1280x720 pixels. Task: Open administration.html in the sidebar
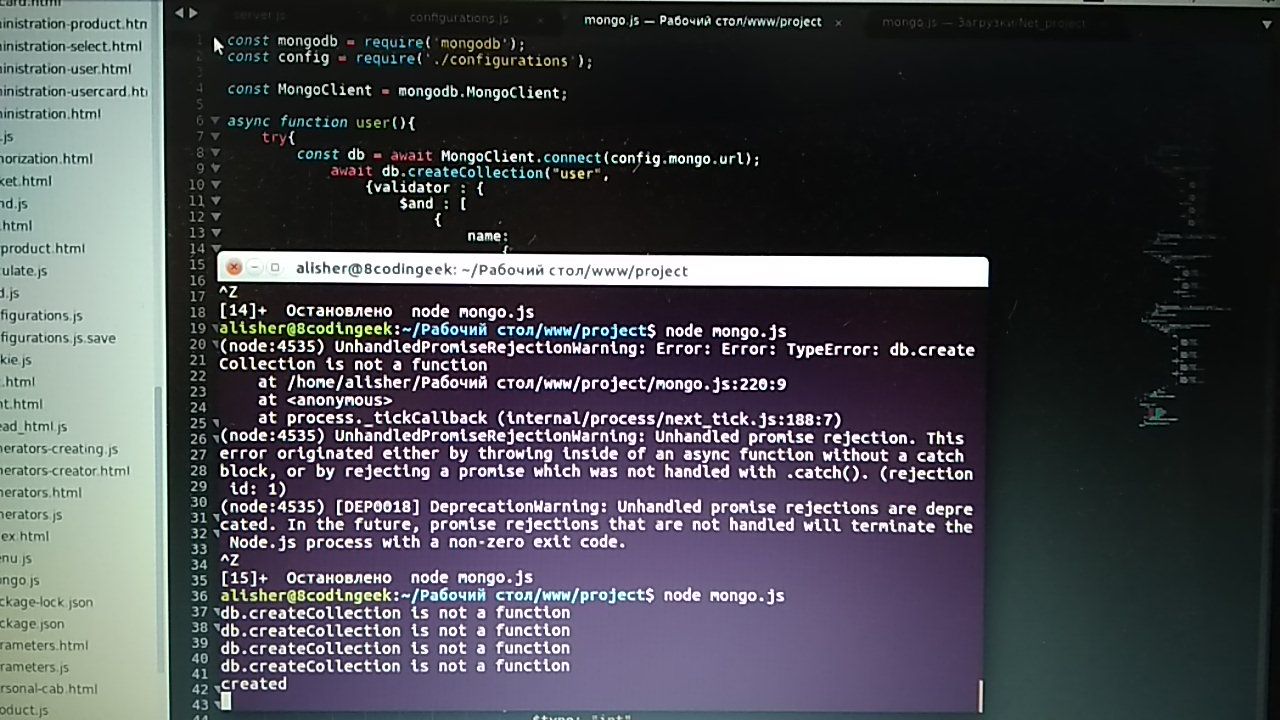click(x=51, y=114)
